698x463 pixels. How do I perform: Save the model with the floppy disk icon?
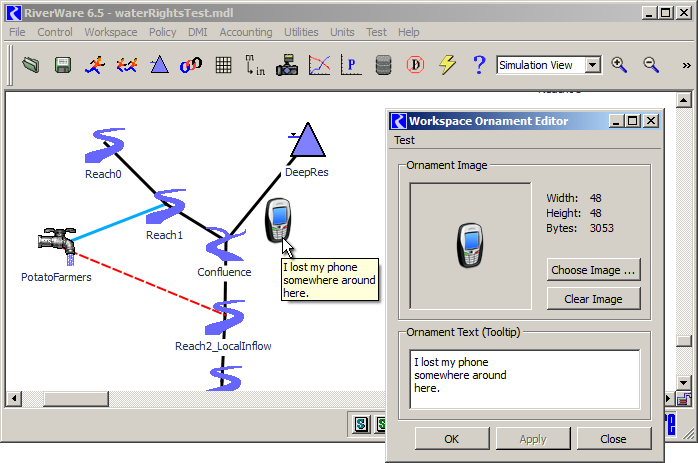pyautogui.click(x=63, y=65)
